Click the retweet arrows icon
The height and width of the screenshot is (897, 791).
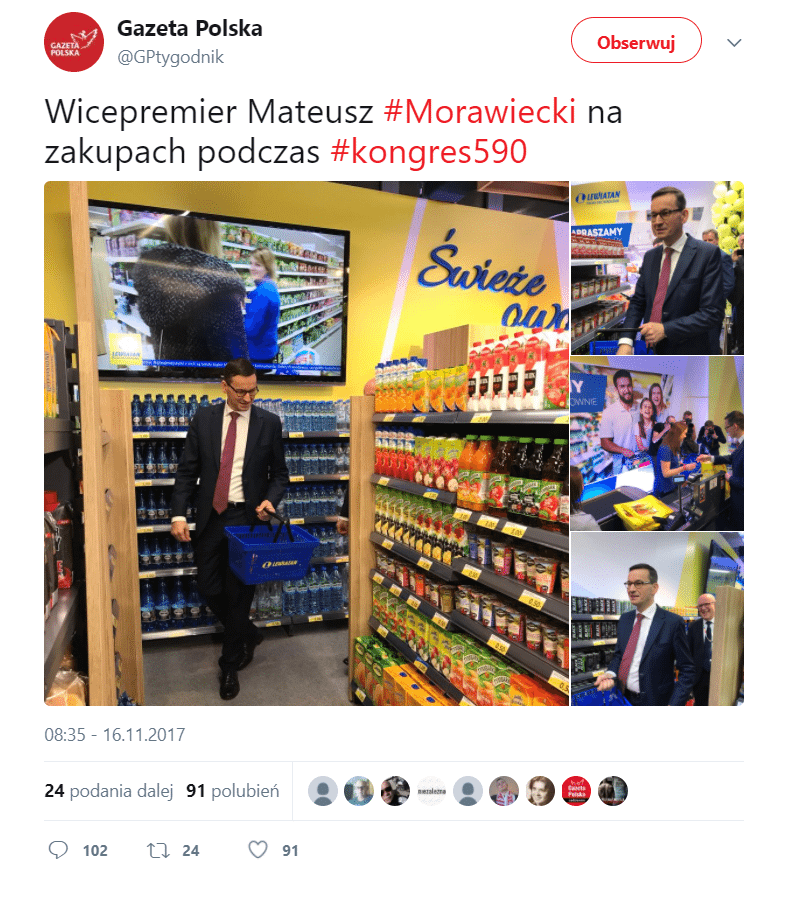pyautogui.click(x=158, y=850)
